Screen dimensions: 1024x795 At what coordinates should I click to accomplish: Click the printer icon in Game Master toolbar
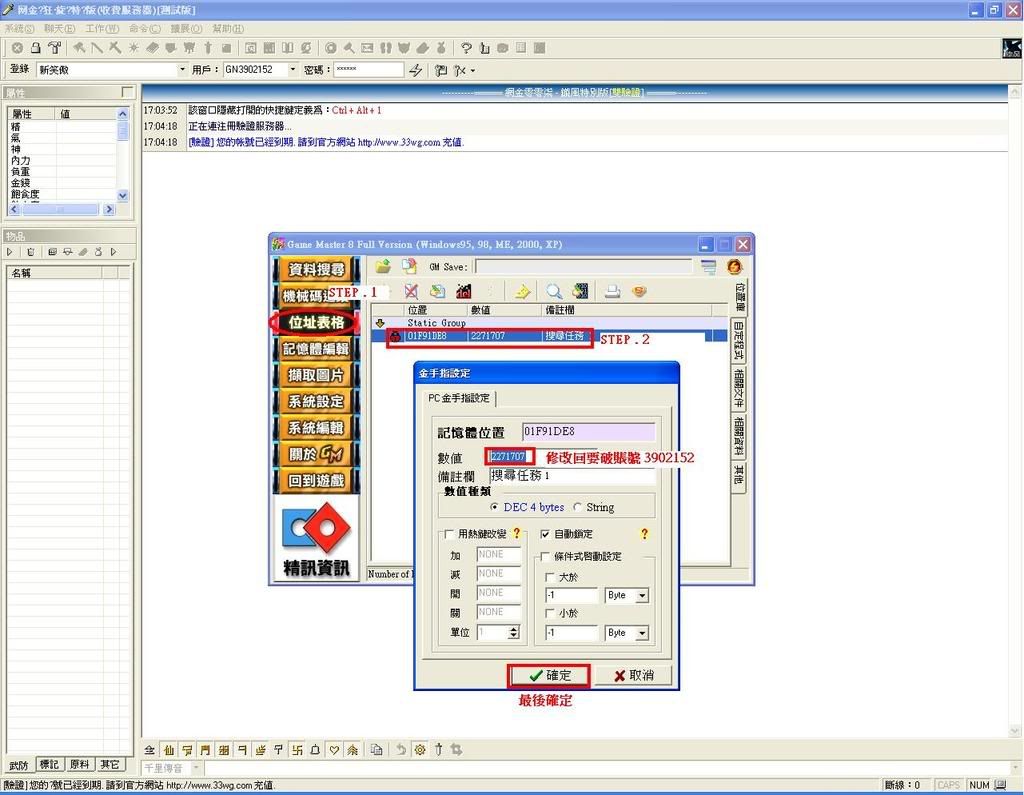(612, 292)
